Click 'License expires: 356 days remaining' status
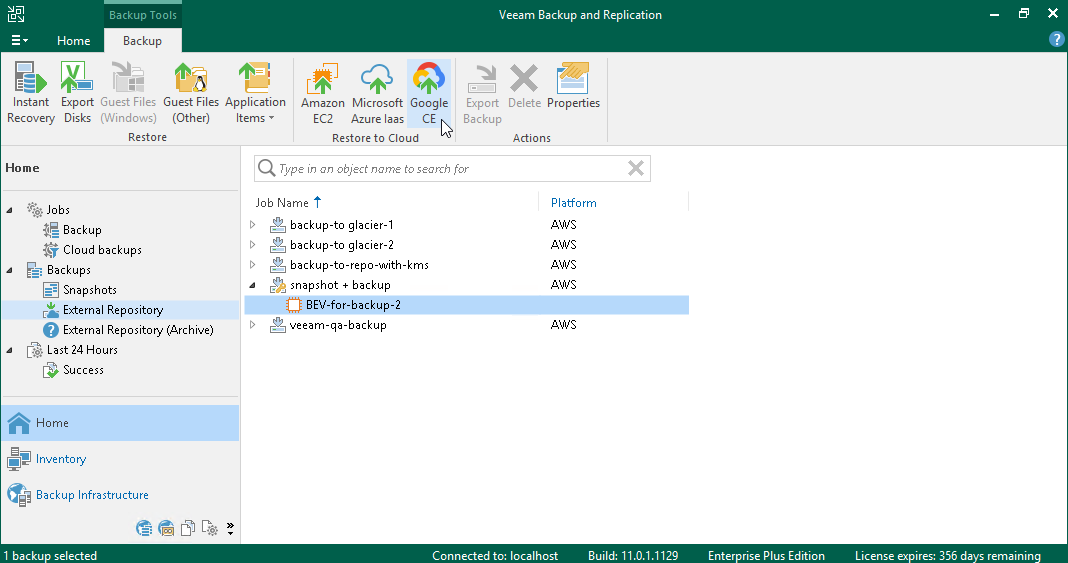 (x=947, y=556)
